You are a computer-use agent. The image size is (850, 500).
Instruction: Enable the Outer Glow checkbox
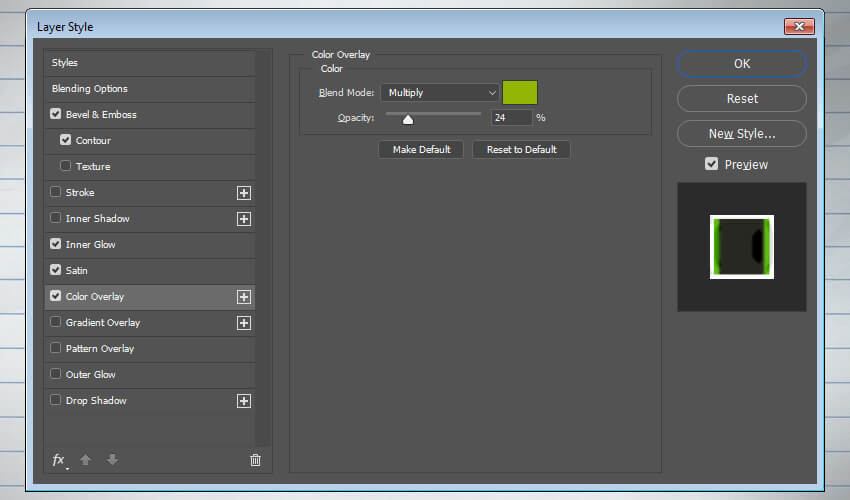(x=55, y=374)
